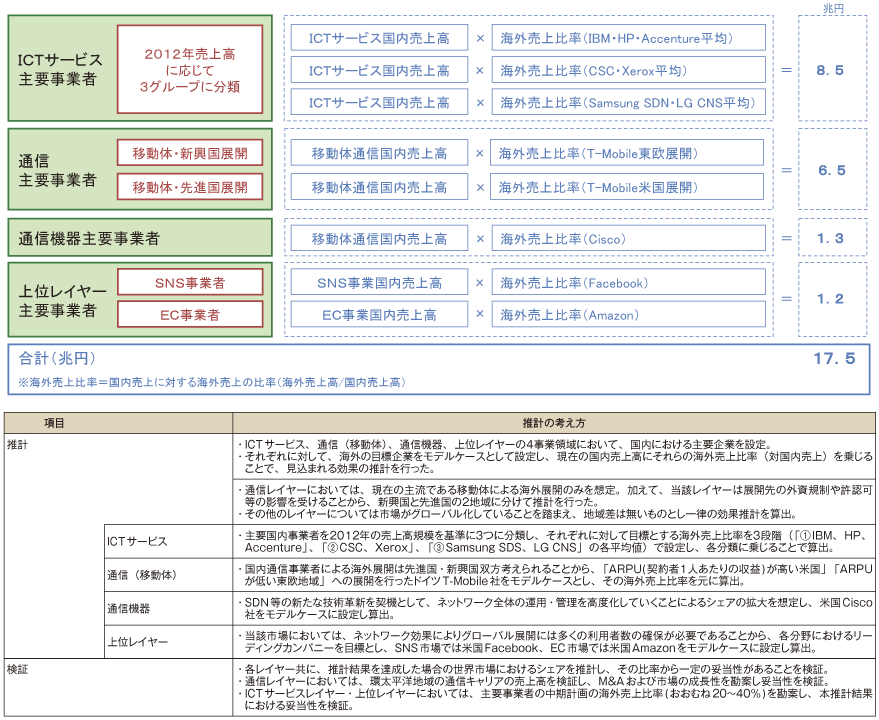Click the 1.2 result value
This screenshot has height=720, width=879.
pyautogui.click(x=830, y=299)
